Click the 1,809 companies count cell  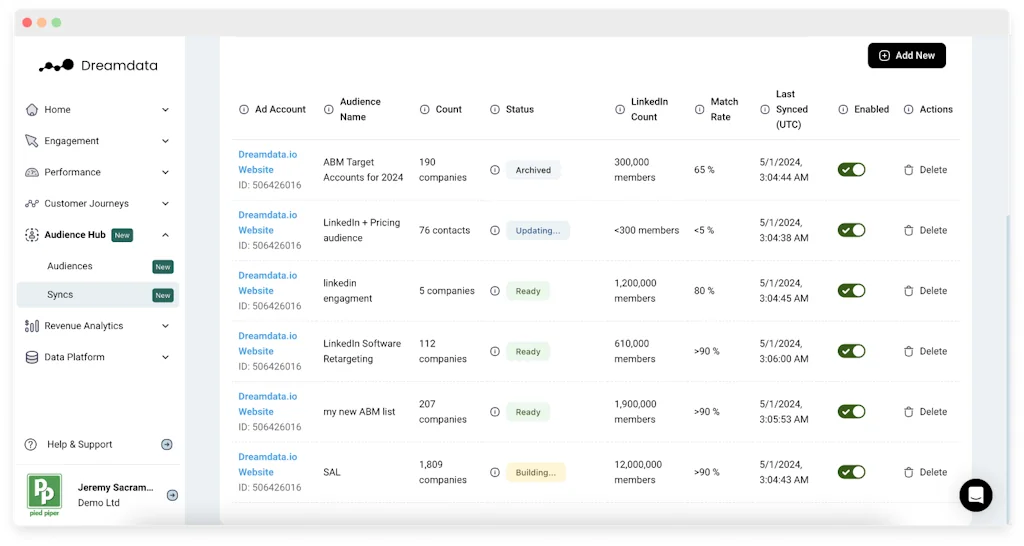[x=443, y=472]
